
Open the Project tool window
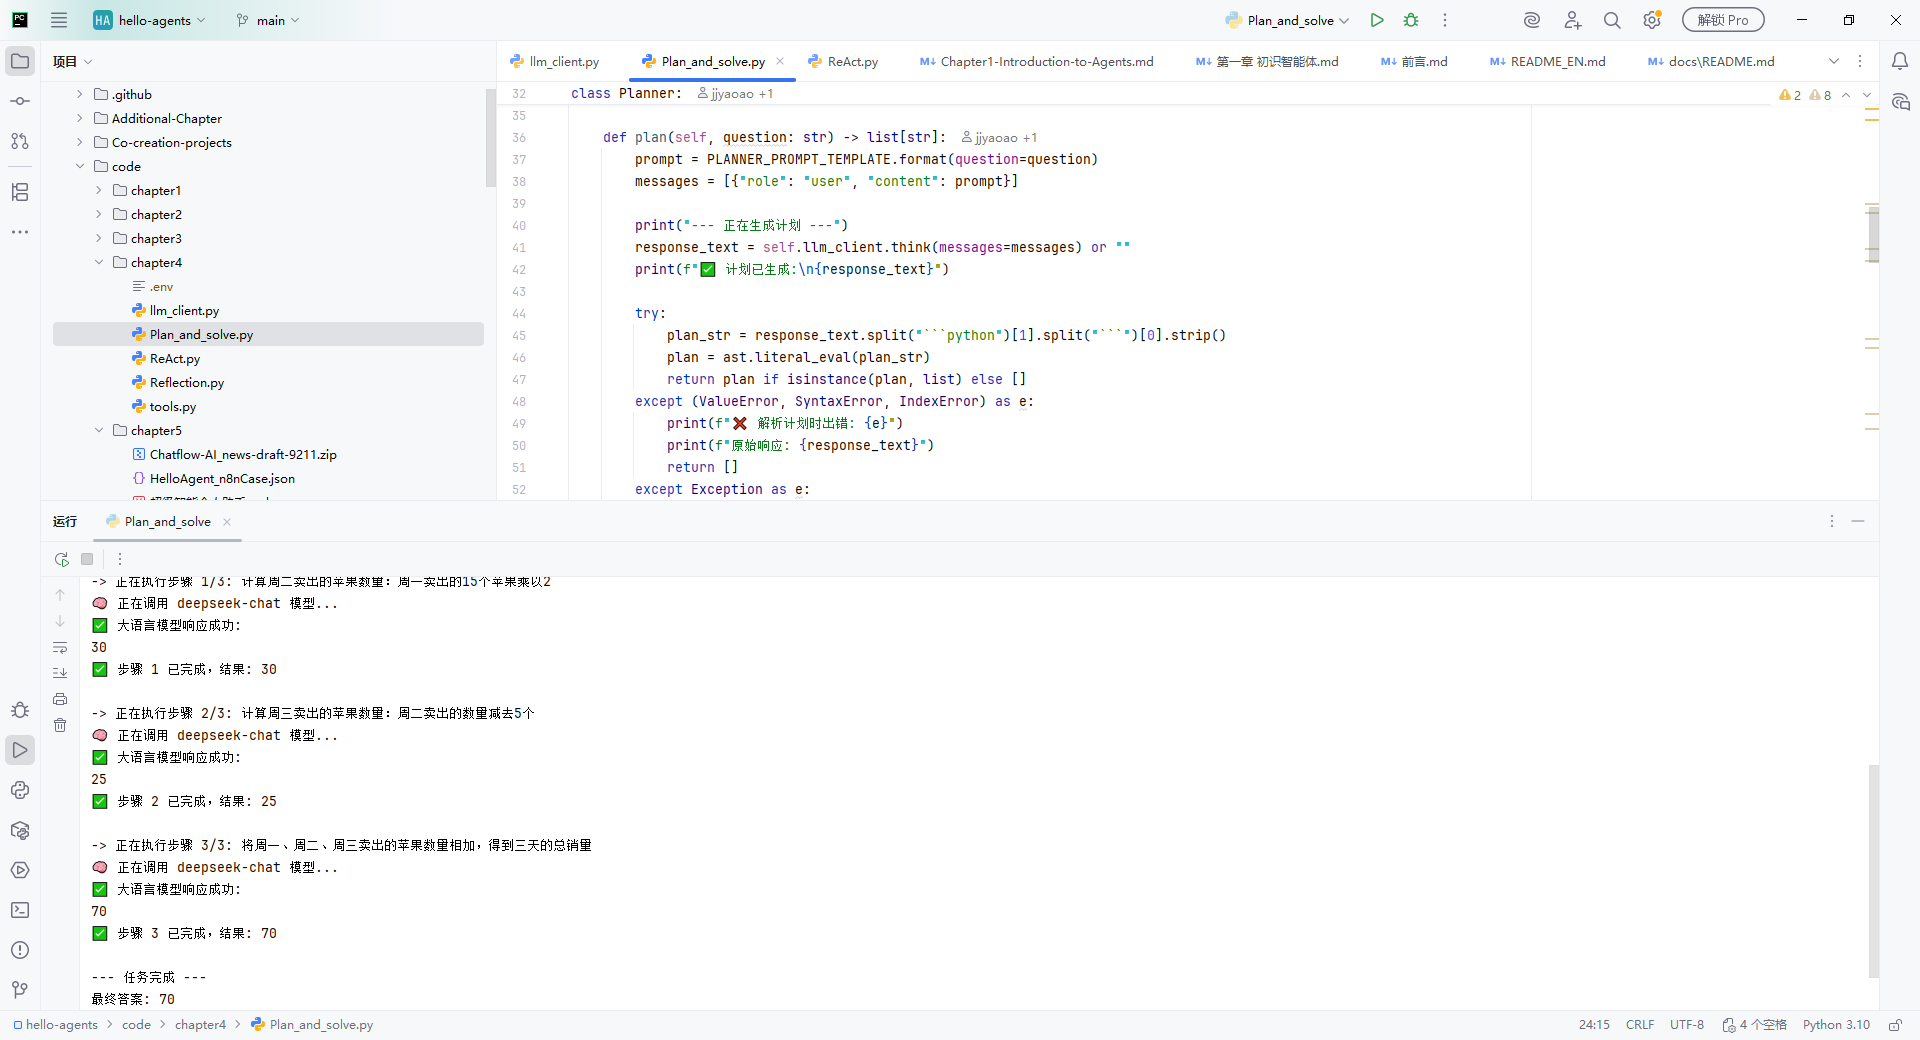pyautogui.click(x=20, y=61)
